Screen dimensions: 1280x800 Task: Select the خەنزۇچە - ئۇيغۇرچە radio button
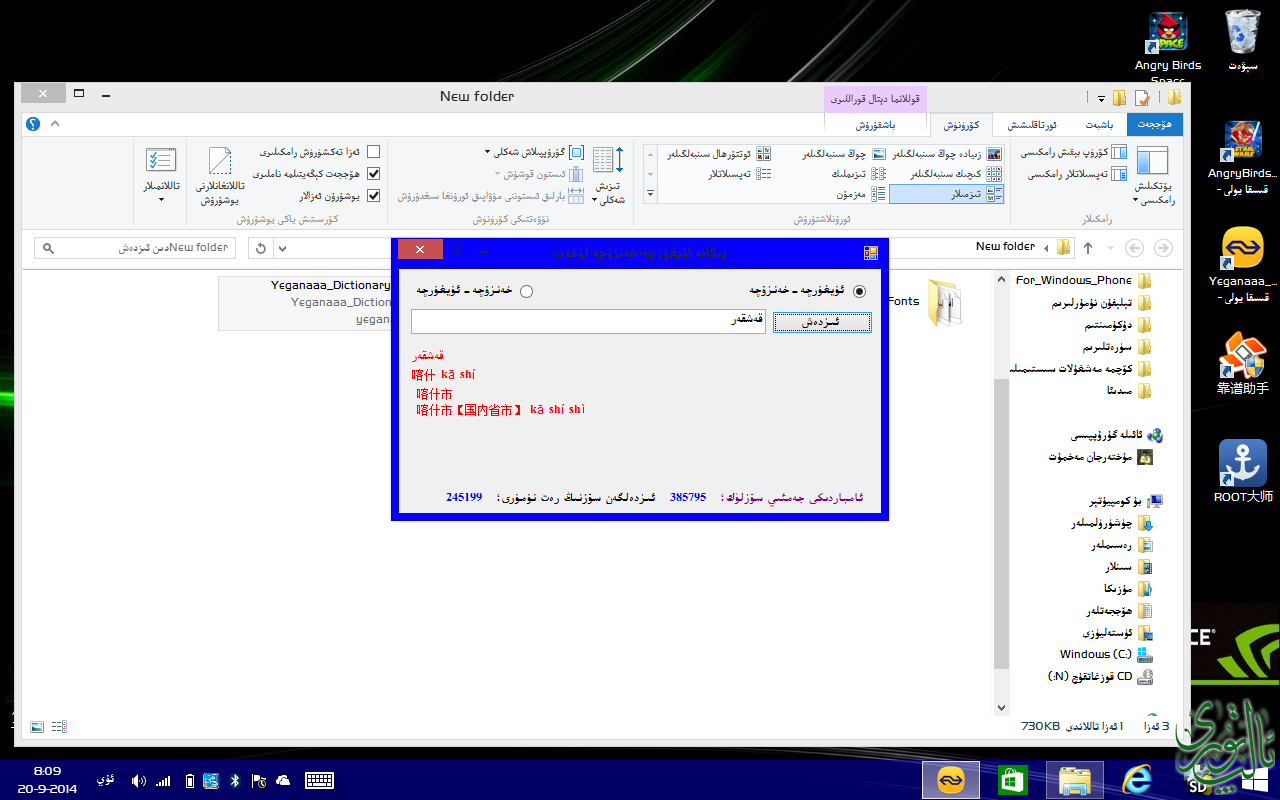(527, 291)
